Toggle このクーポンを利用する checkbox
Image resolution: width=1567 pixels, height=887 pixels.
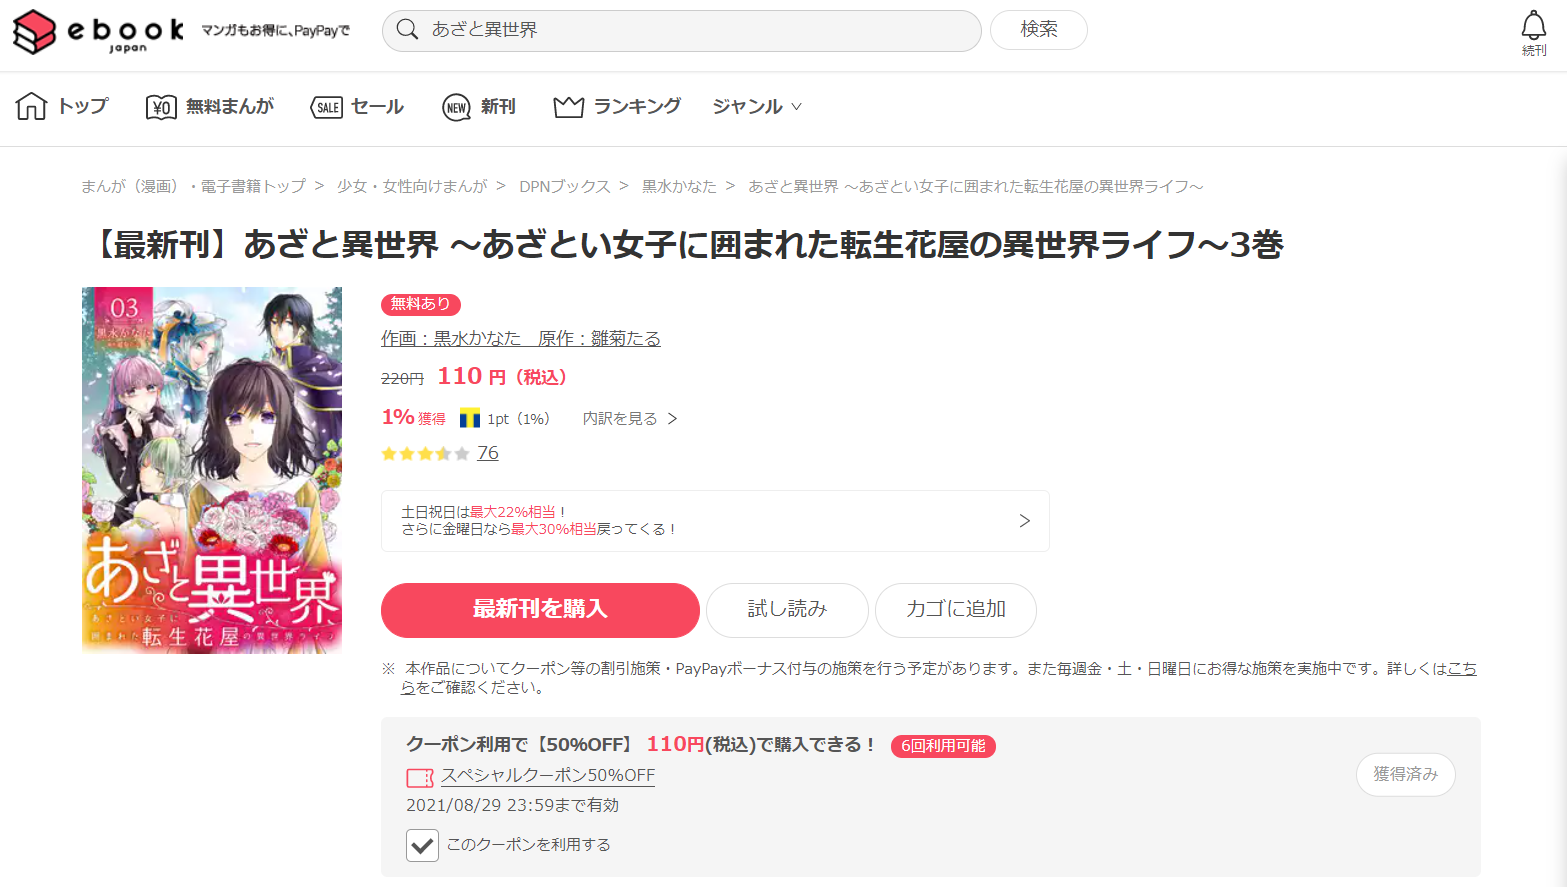pyautogui.click(x=422, y=845)
